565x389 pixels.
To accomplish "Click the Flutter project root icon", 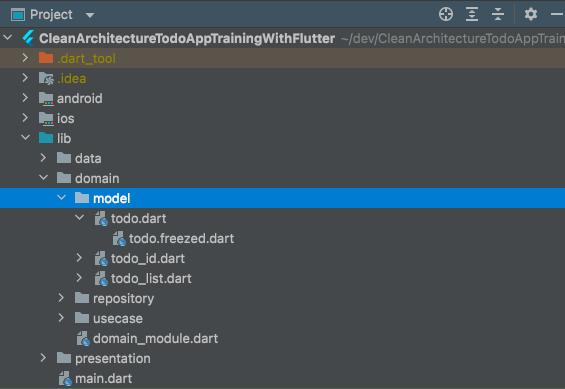I will pyautogui.click(x=28, y=38).
